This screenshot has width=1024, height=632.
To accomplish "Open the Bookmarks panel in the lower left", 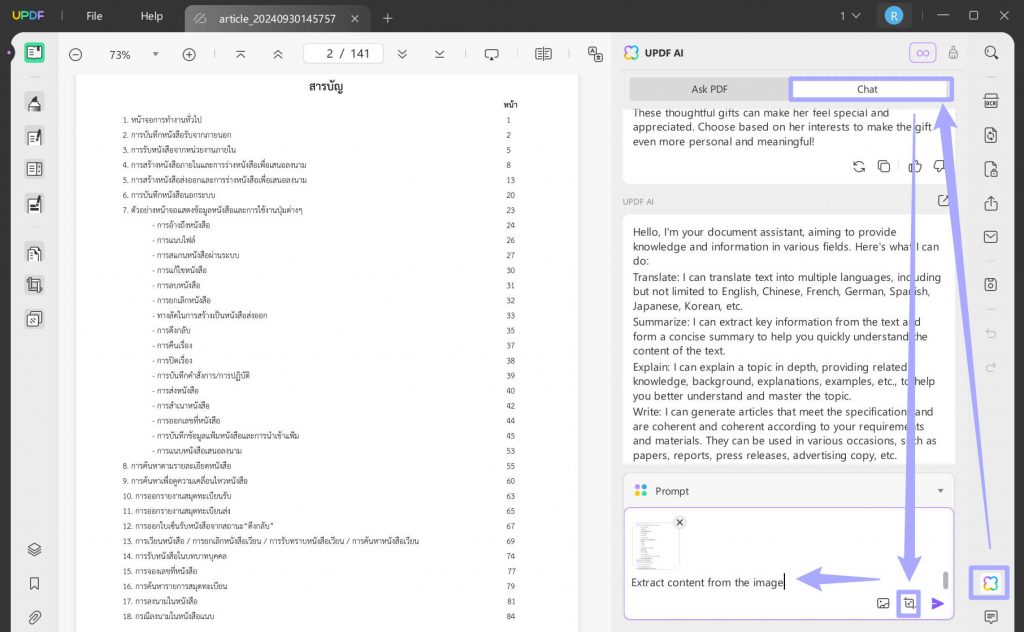I will (35, 583).
